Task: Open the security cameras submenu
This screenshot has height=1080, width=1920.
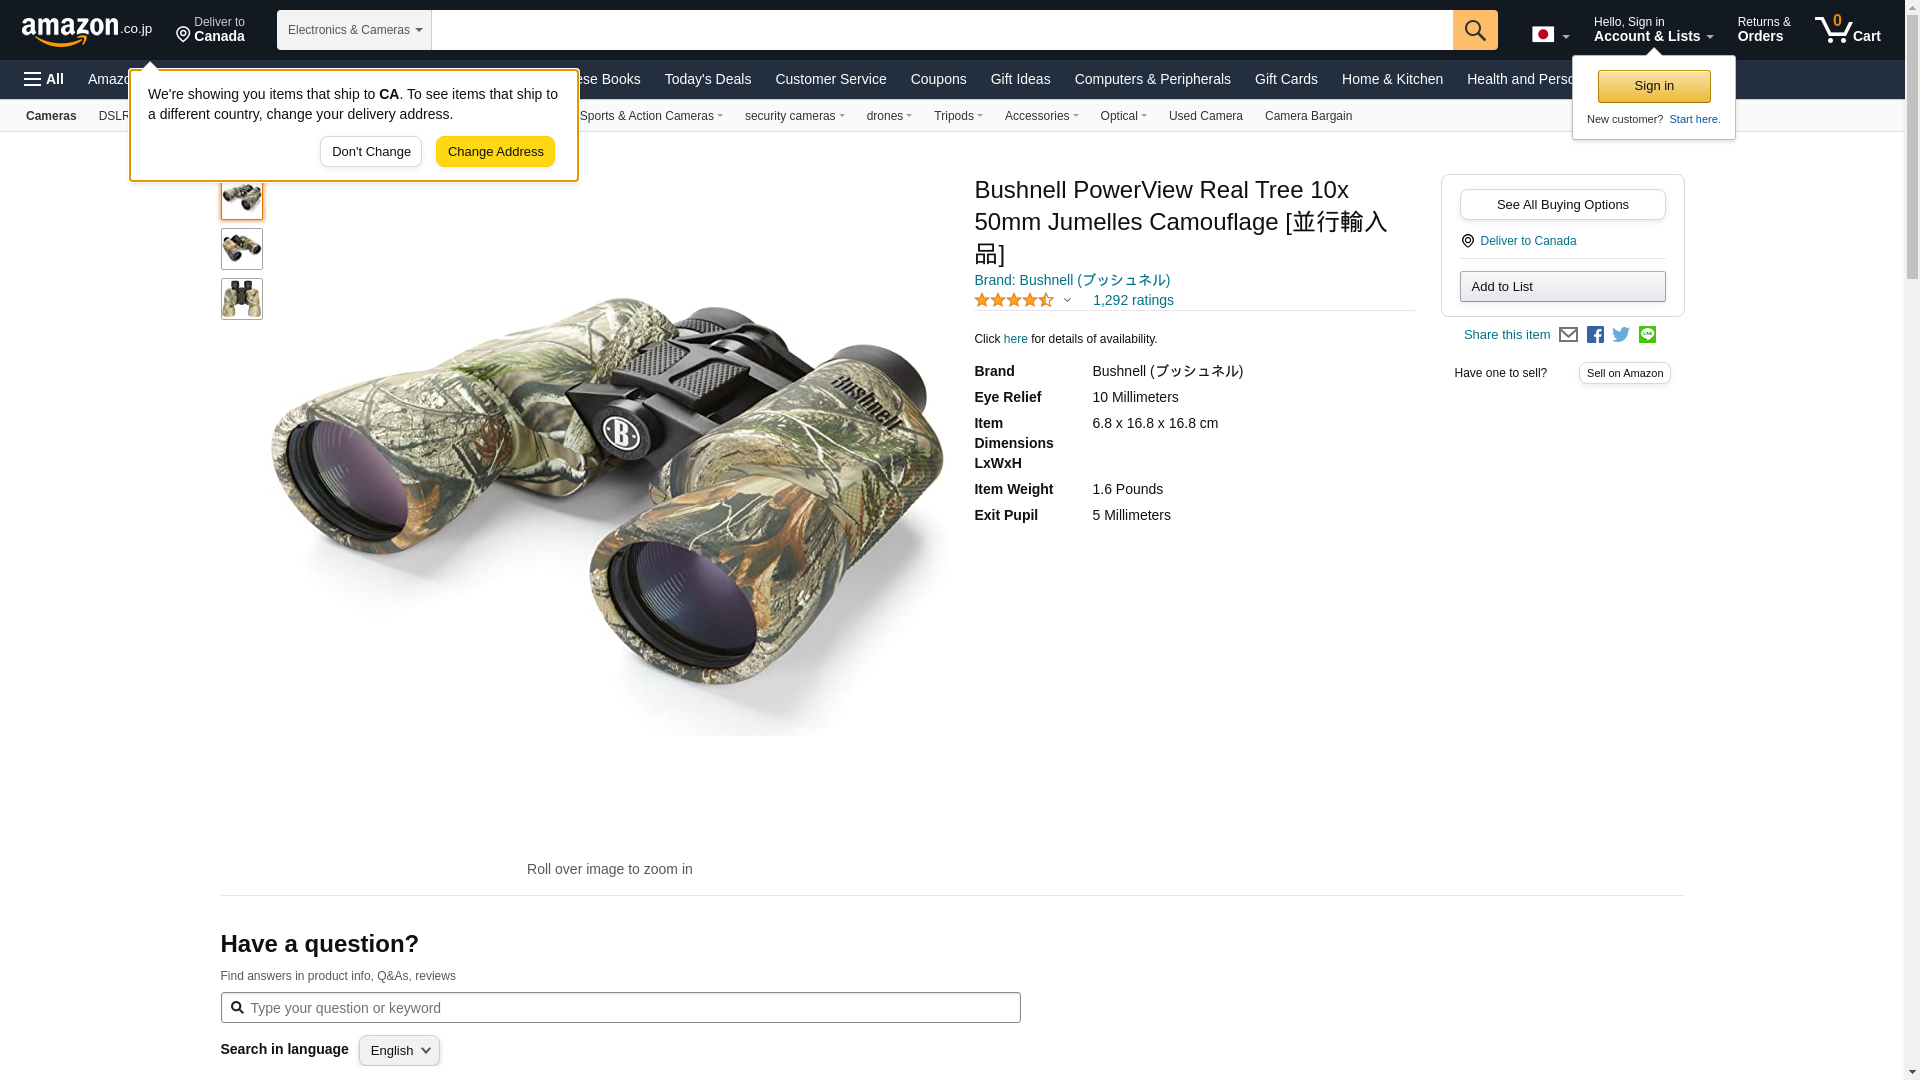Action: [794, 116]
